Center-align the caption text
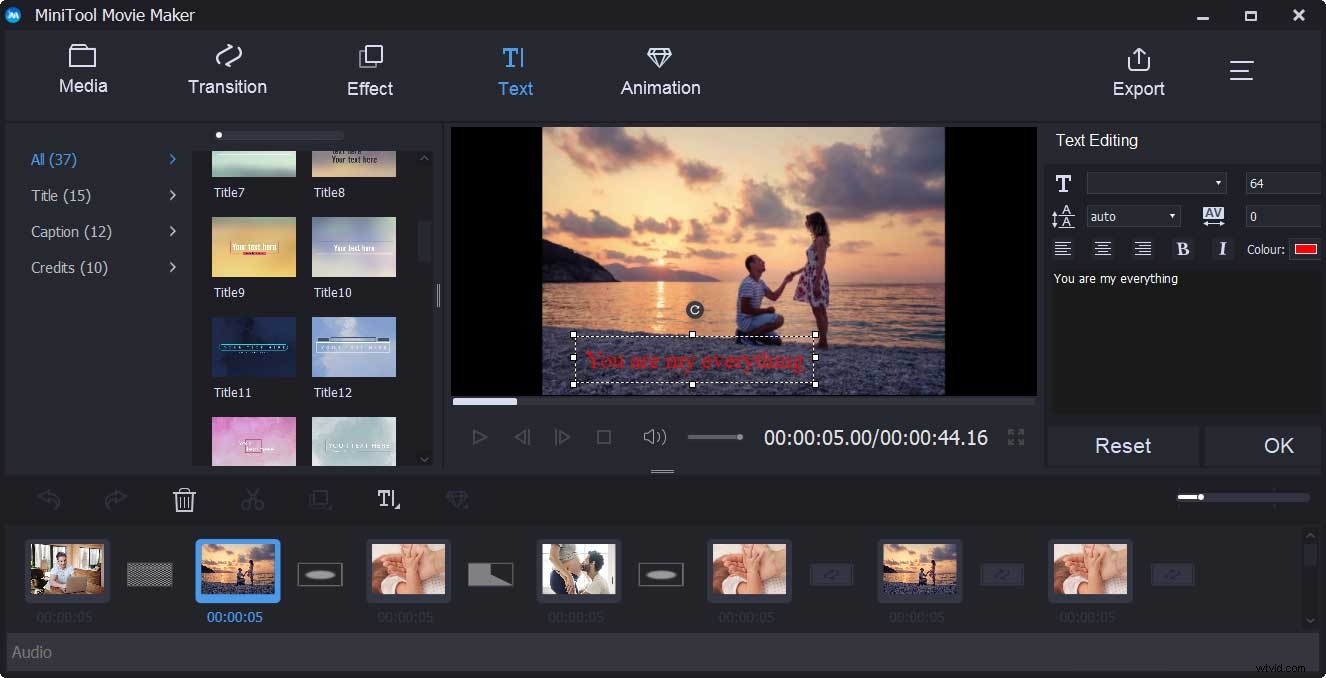Viewport: 1326px width, 678px height. coord(1103,248)
